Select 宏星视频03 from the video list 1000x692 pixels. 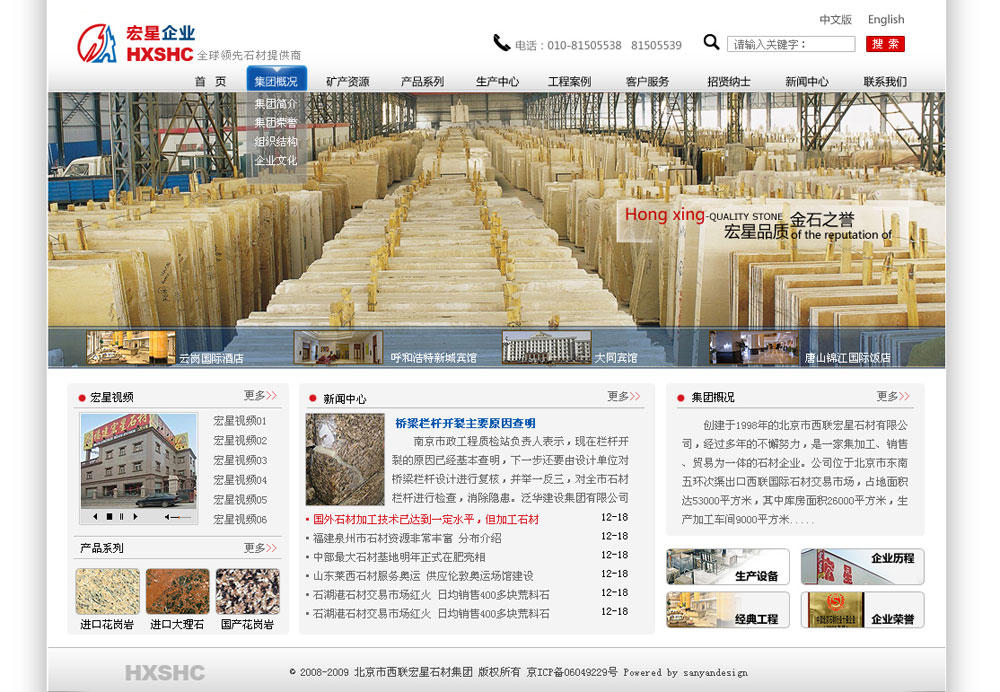240,460
